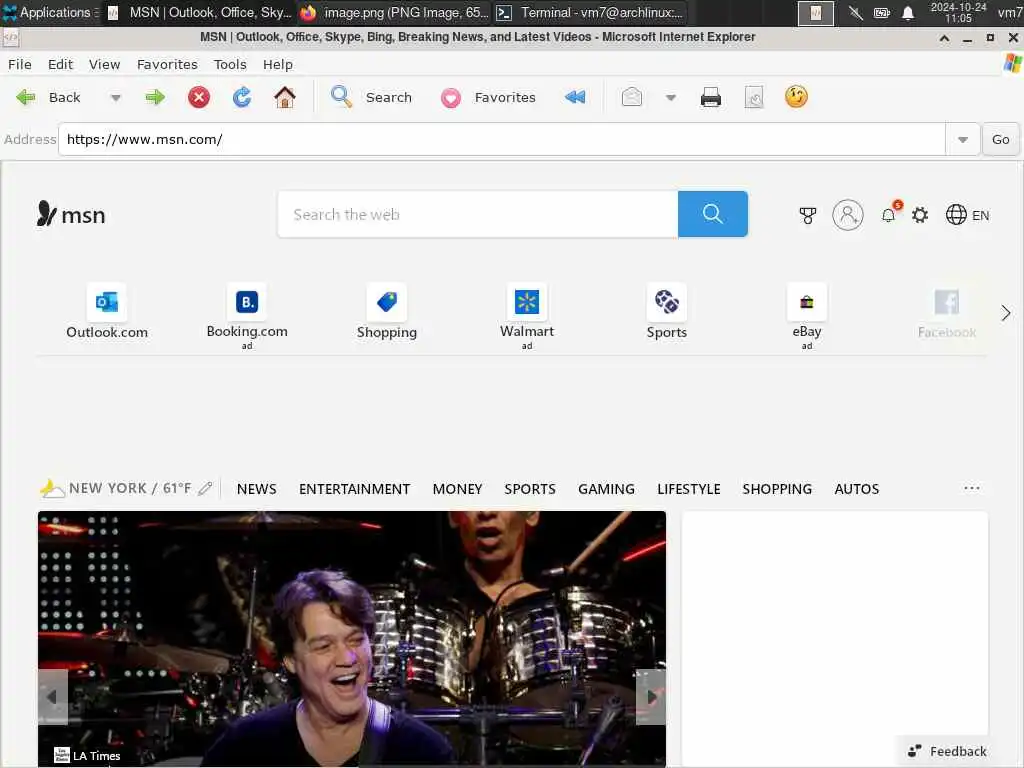Select the AUTOS tab
This screenshot has width=1024, height=768.
[x=856, y=488]
